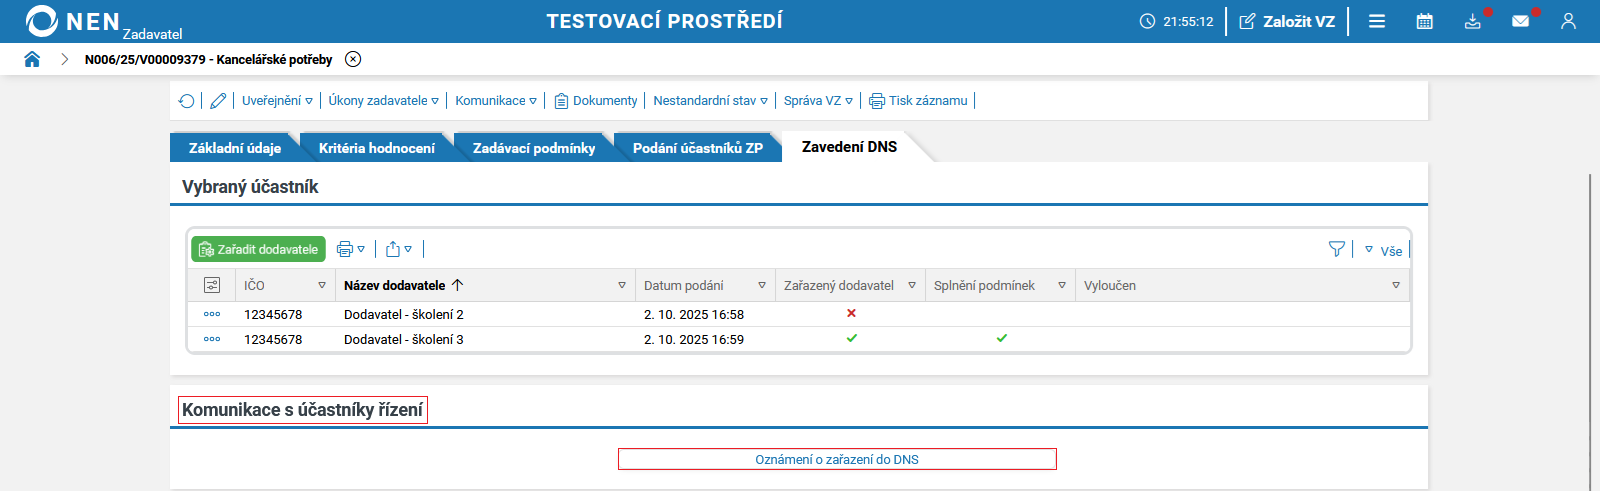
Task: Click the session clock 21:55:12
Action: coord(1176,21)
